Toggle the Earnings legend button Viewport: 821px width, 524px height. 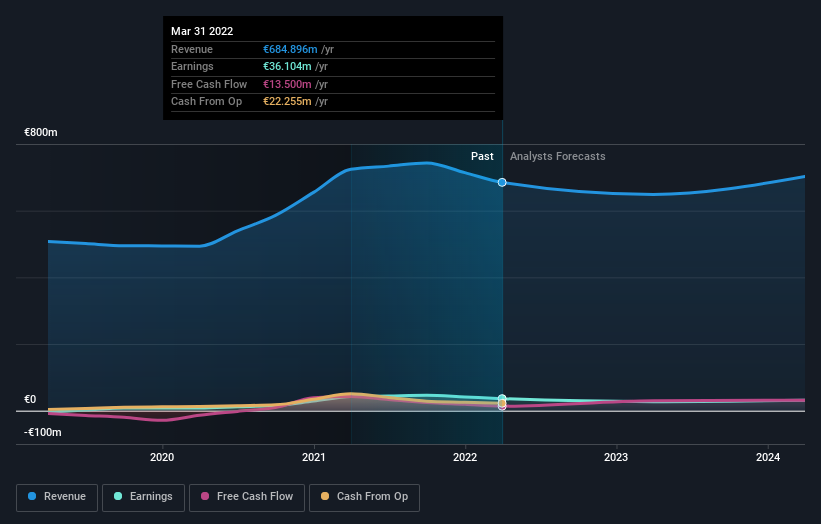(x=143, y=497)
